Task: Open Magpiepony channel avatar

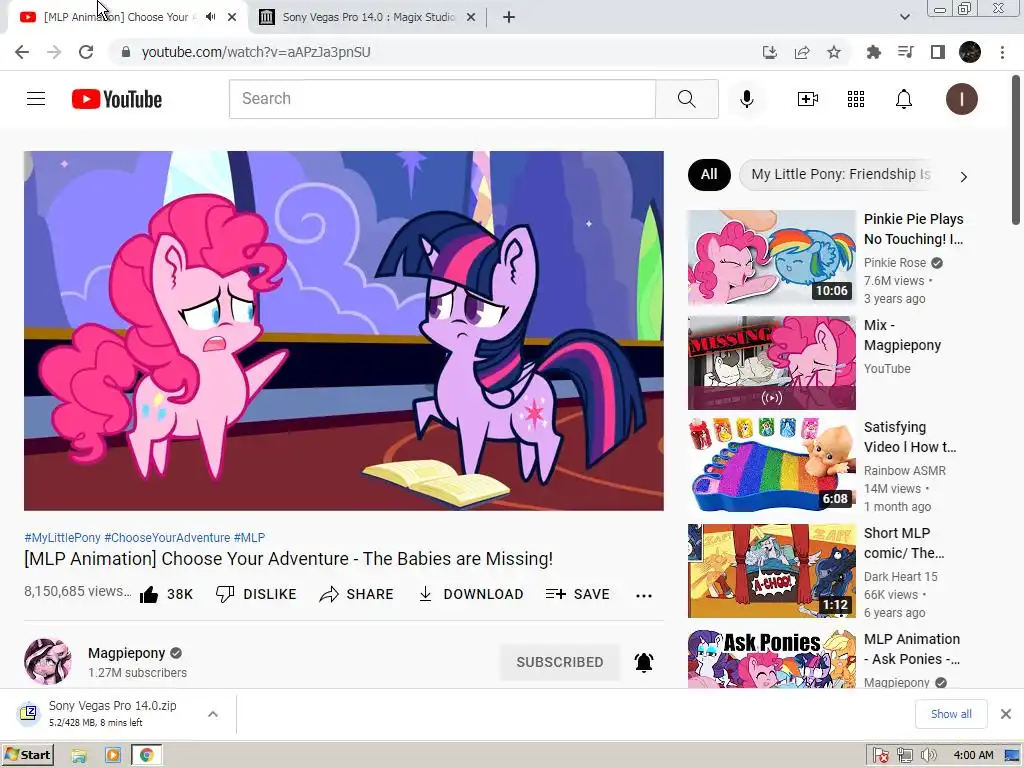Action: coord(48,662)
